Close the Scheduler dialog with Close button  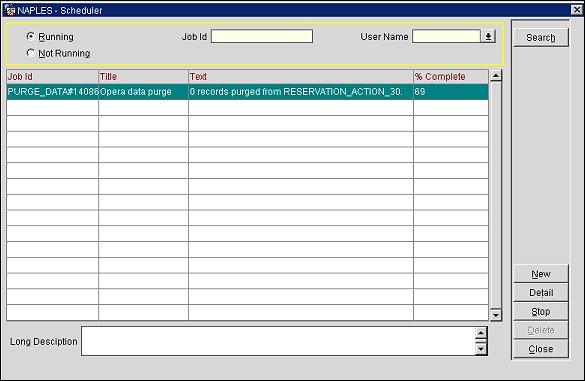click(541, 349)
